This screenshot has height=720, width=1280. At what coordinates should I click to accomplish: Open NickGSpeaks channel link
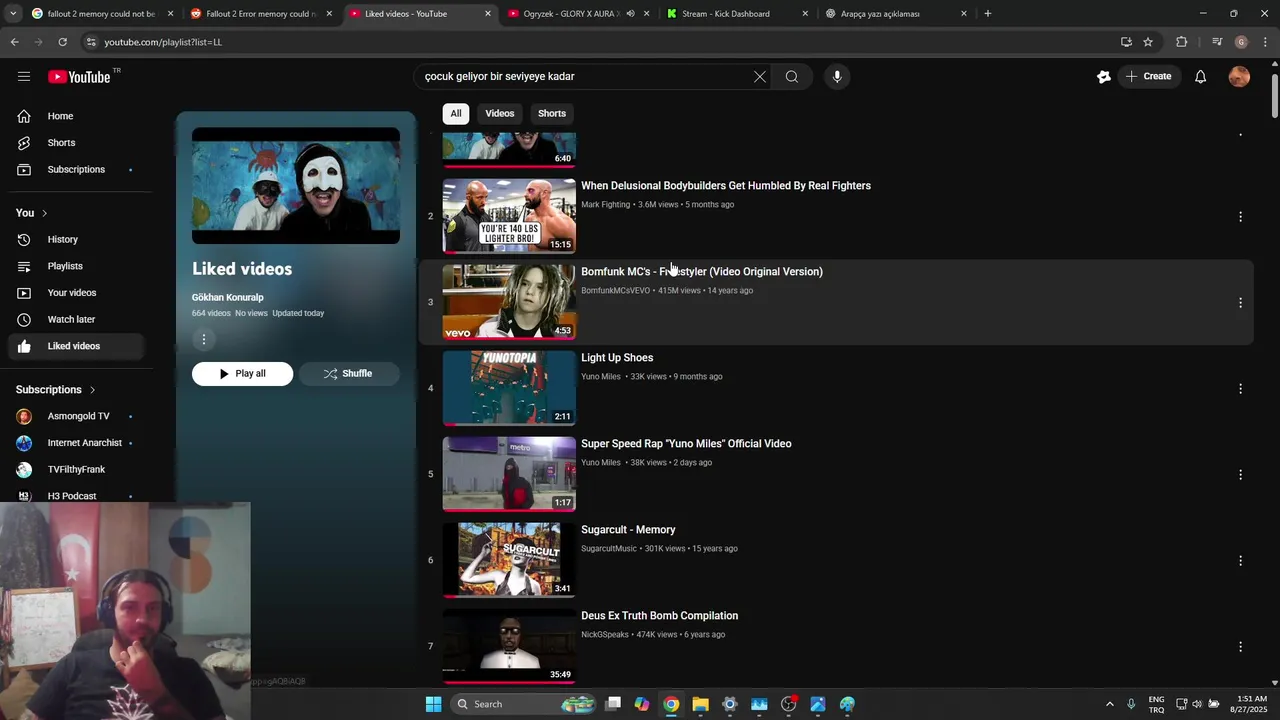605,635
